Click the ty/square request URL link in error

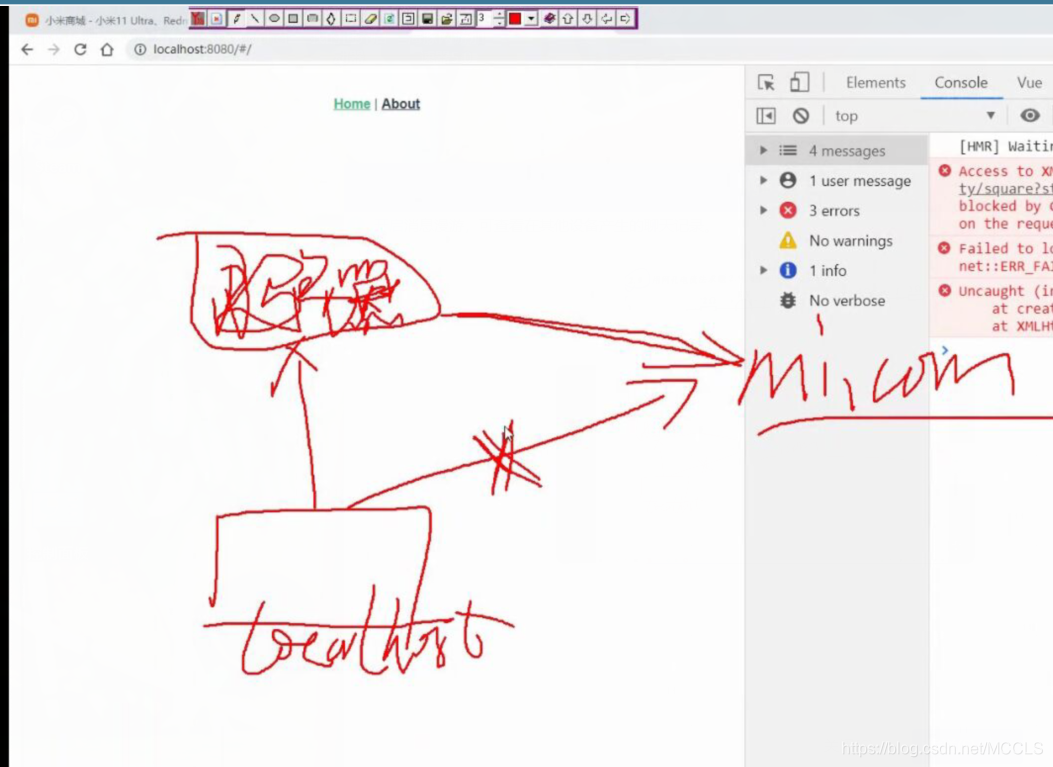[1005, 189]
